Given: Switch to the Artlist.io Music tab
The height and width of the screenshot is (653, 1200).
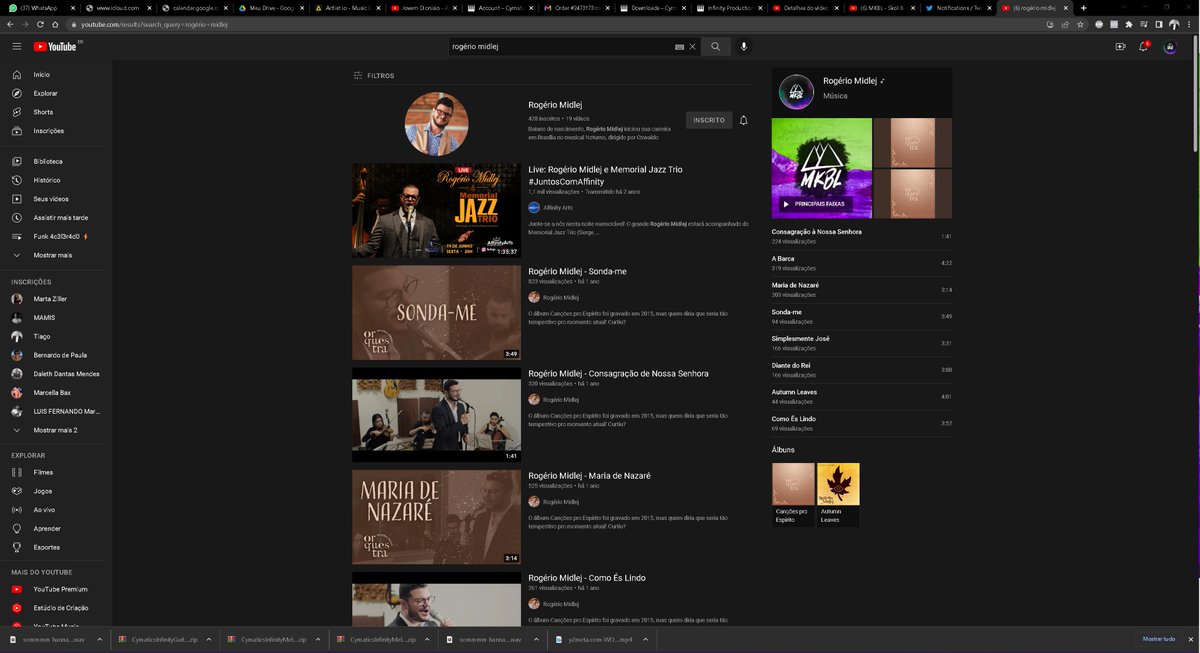Looking at the screenshot, I should (x=349, y=7).
